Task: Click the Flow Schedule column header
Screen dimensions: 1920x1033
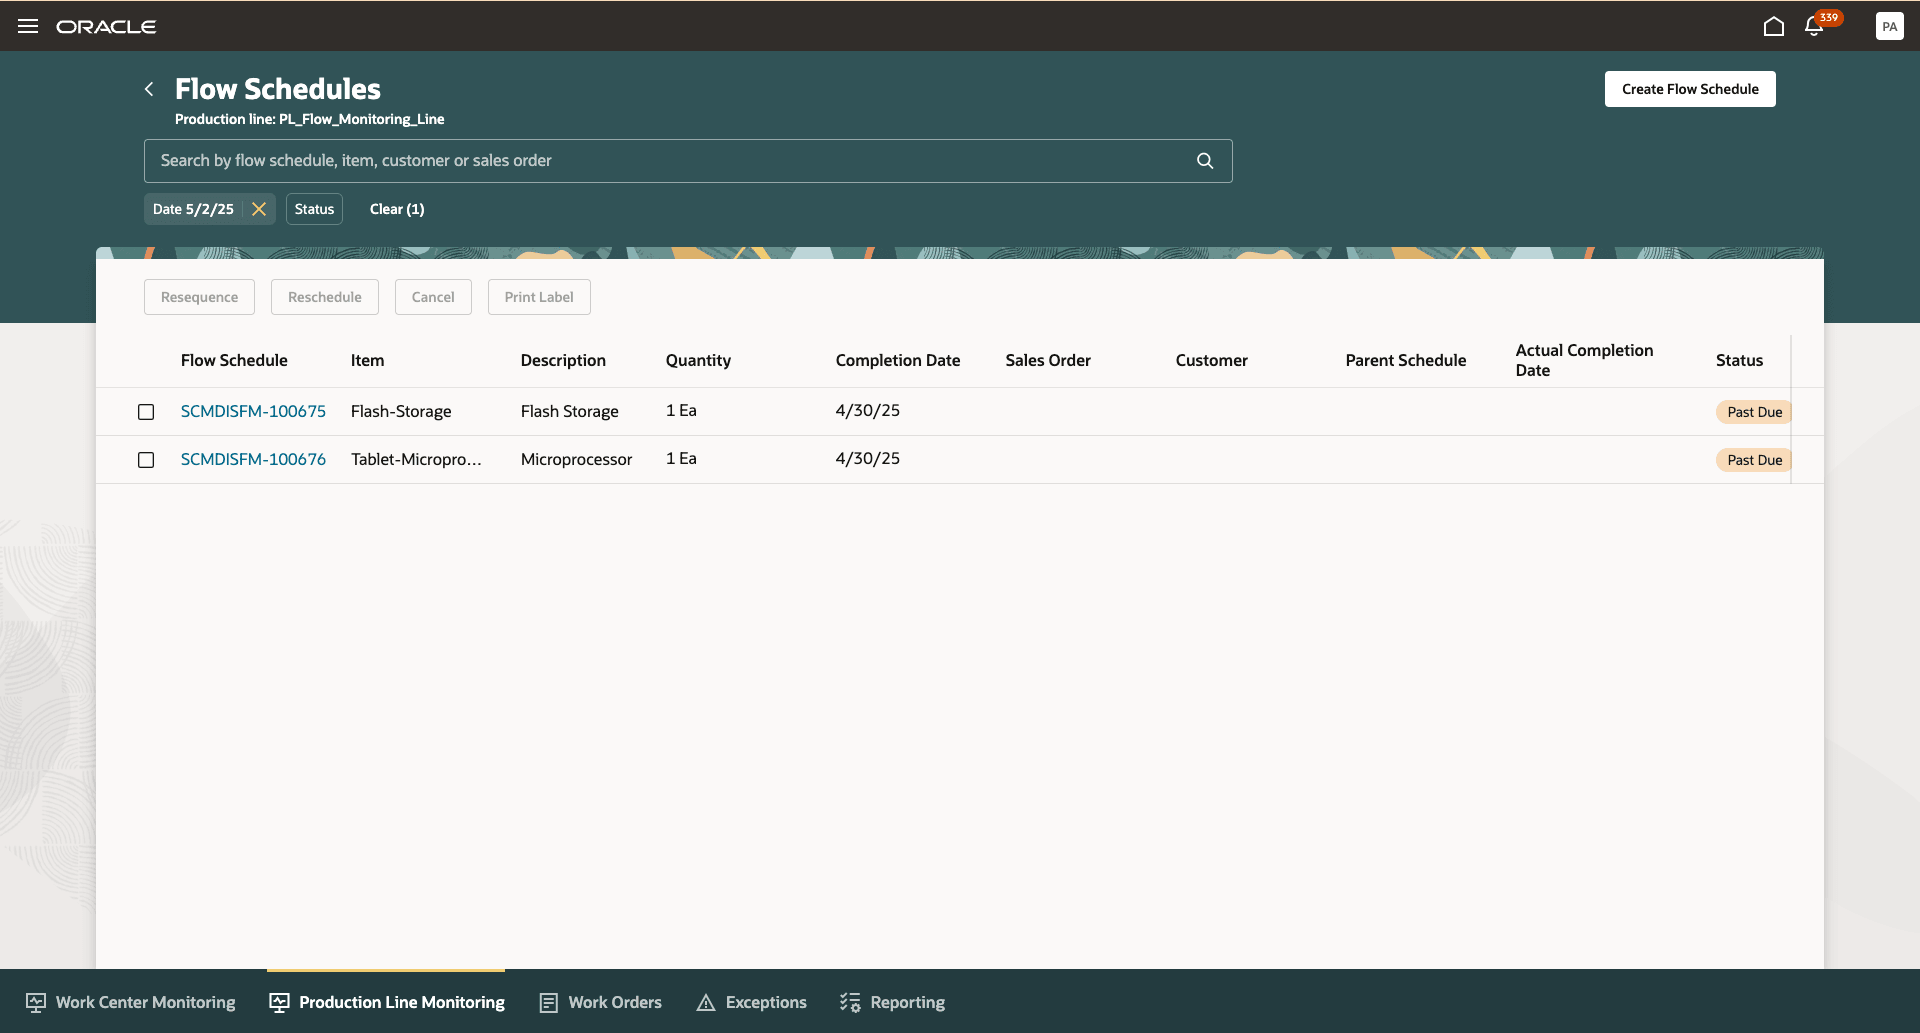Action: coord(234,360)
